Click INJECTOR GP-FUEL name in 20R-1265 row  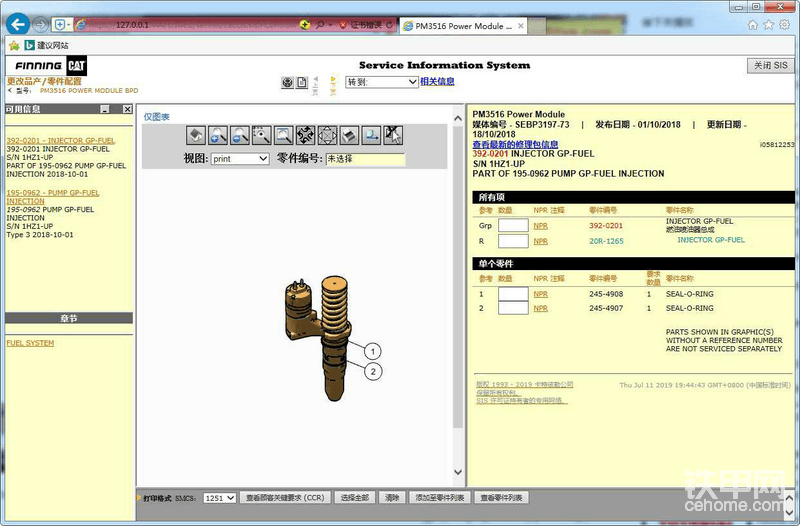click(711, 240)
